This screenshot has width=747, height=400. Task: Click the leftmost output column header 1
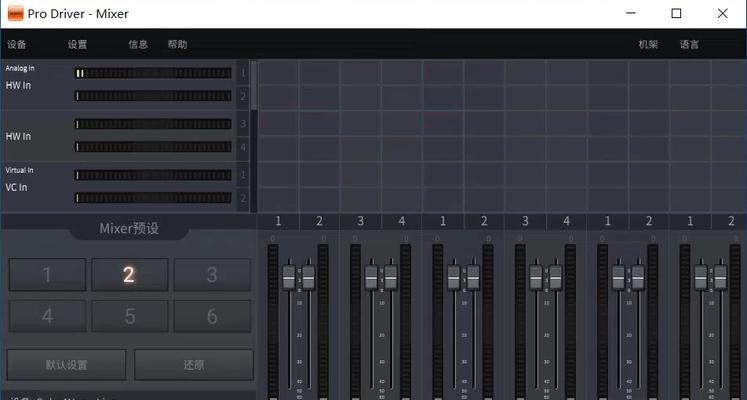tap(278, 221)
